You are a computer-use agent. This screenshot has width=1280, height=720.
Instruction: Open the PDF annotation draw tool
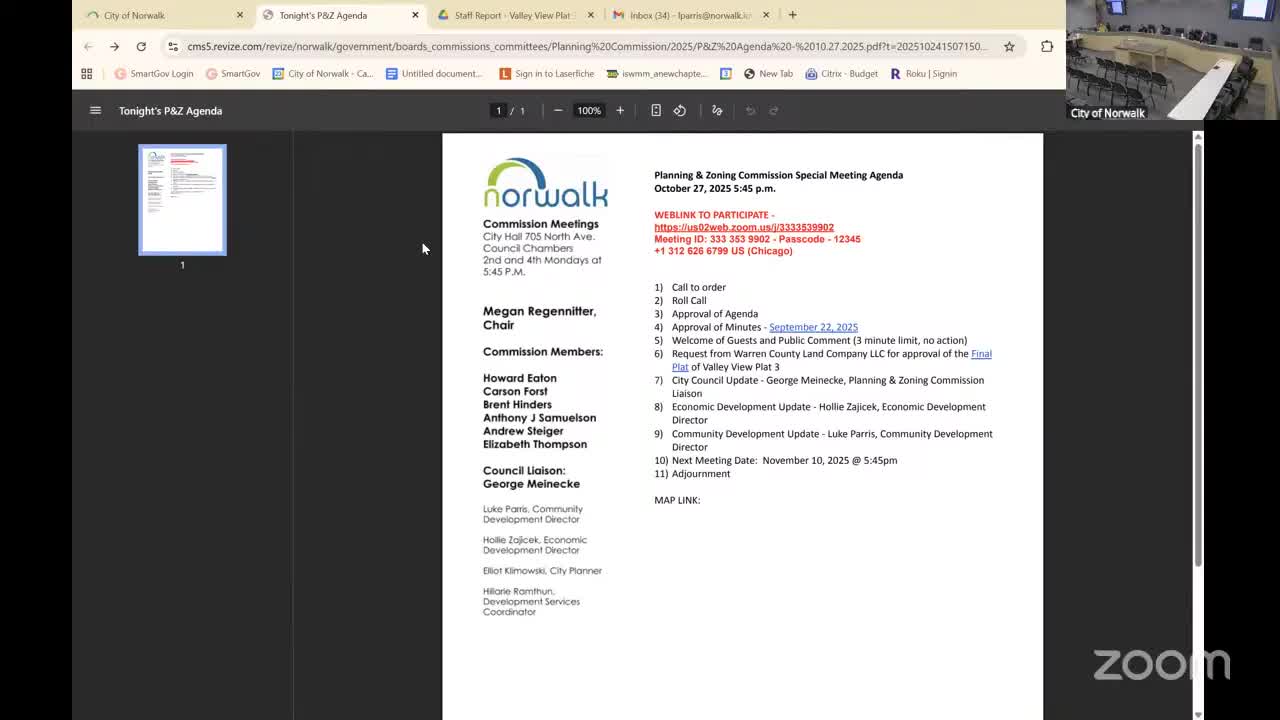click(717, 110)
